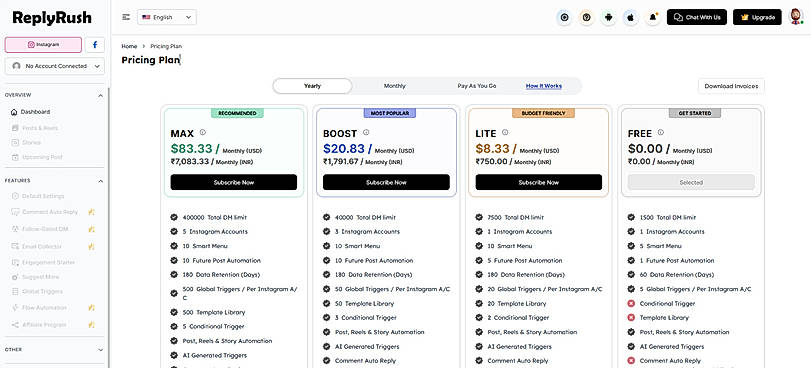The image size is (811, 368).
Task: Open the Android app icon
Action: tap(609, 17)
